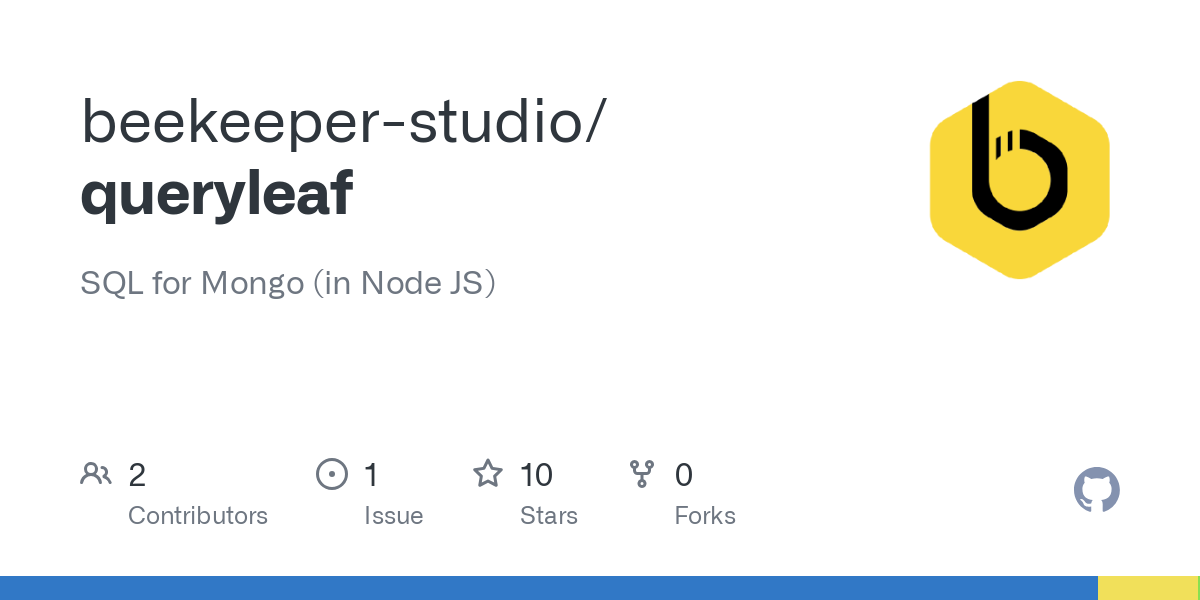Viewport: 1200px width, 600px height.
Task: Click the Issue label
Action: [x=393, y=516]
